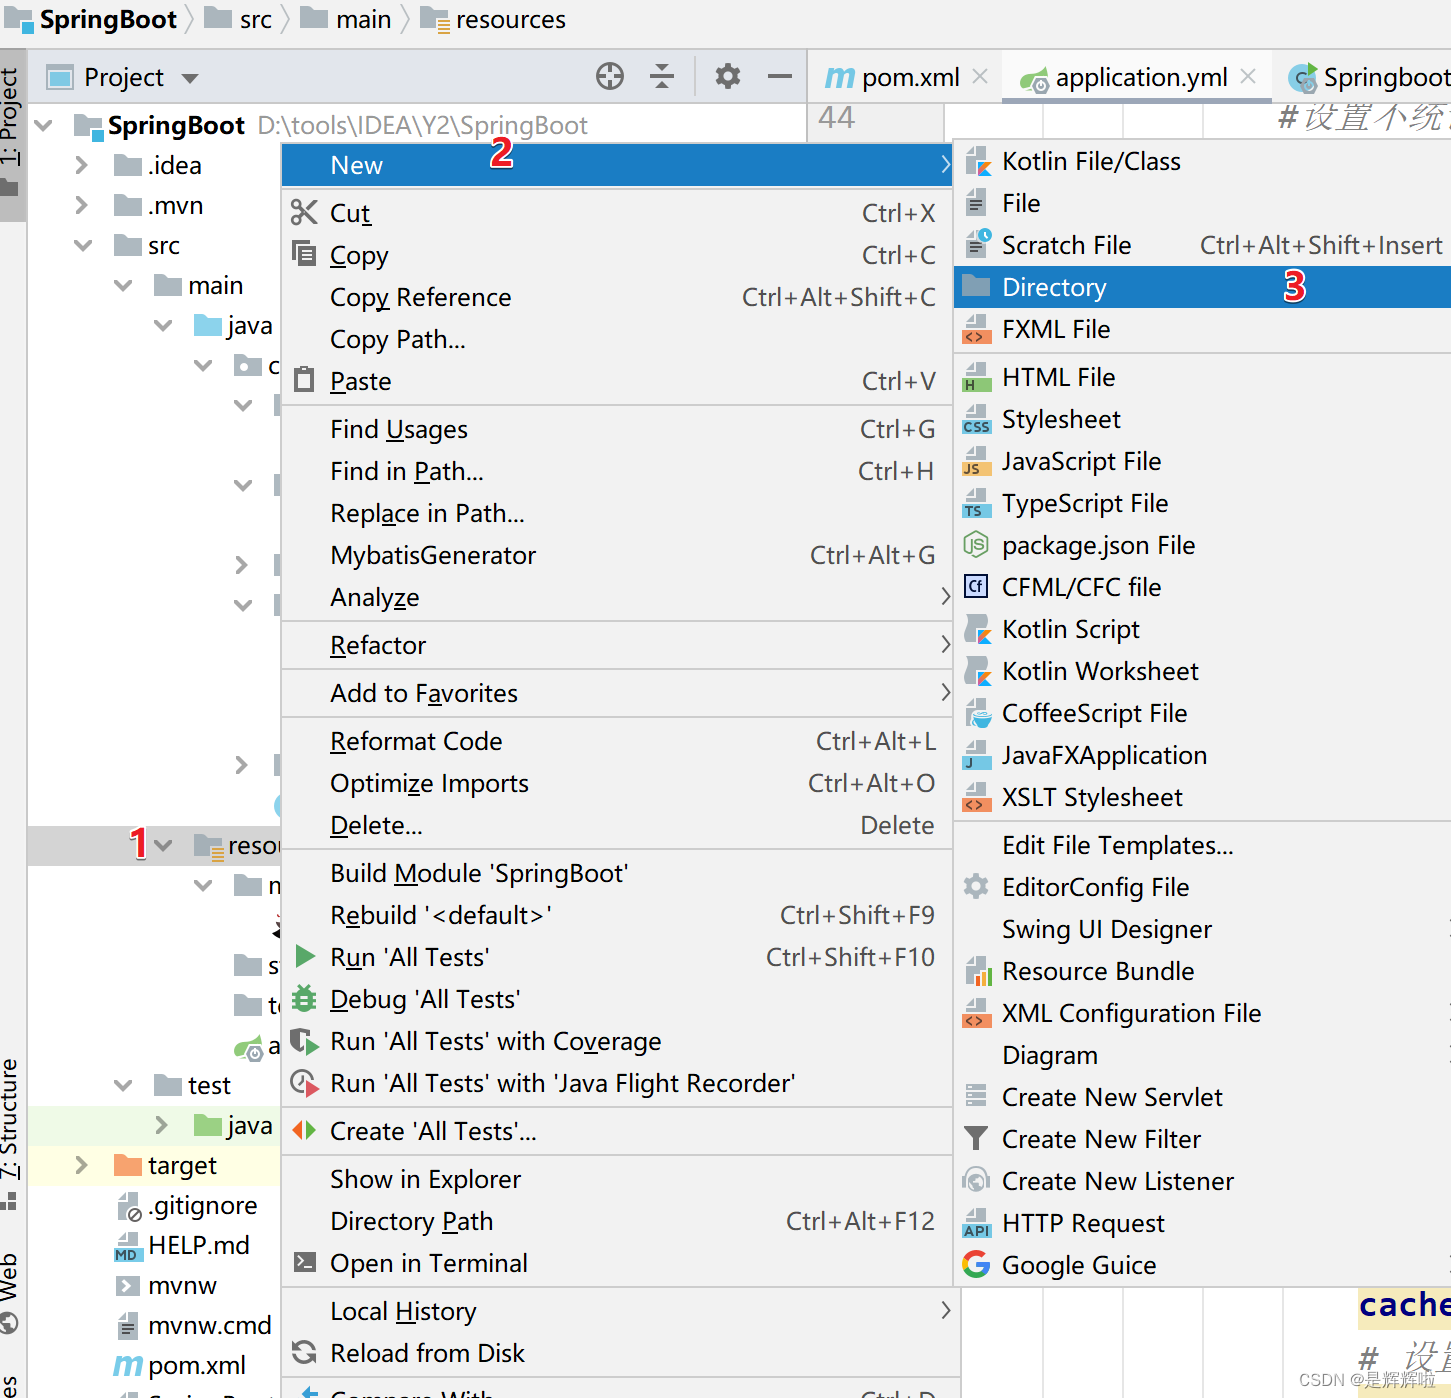Click the resources breadcrumb
Viewport: 1451px width, 1398px height.
[x=510, y=19]
